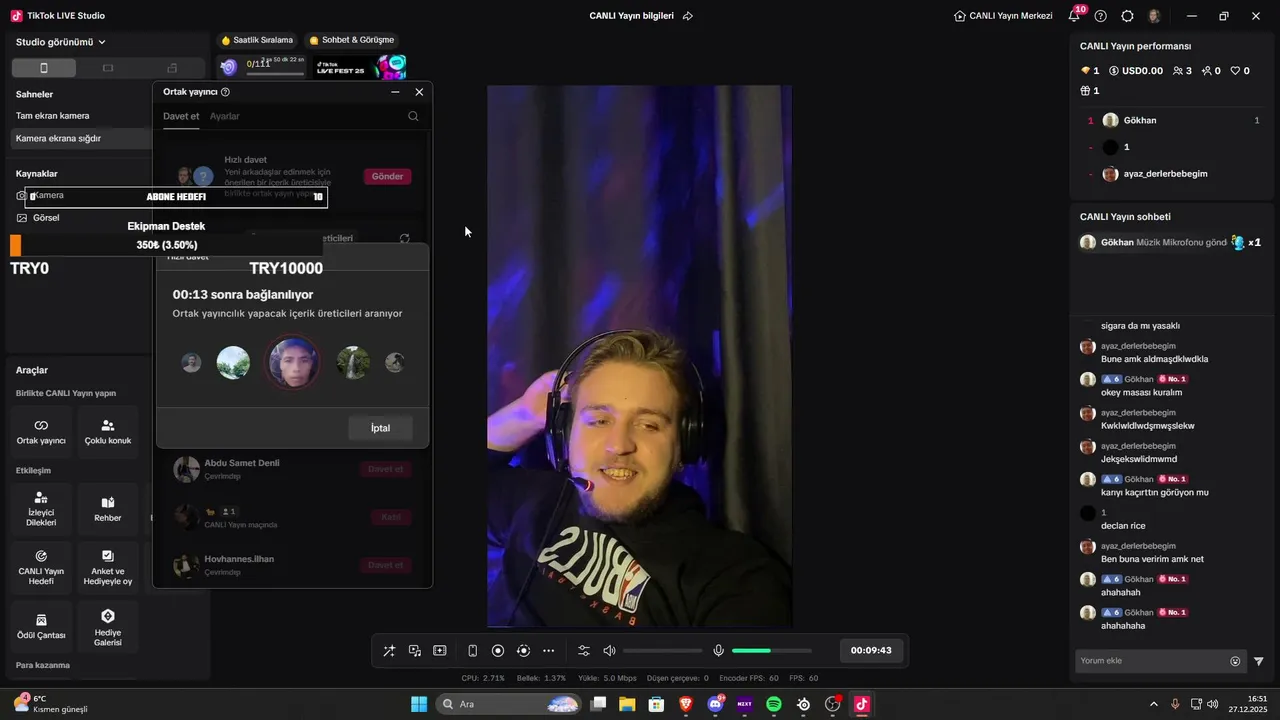Open the Windows Start menu
This screenshot has width=1280, height=720.
[419, 704]
